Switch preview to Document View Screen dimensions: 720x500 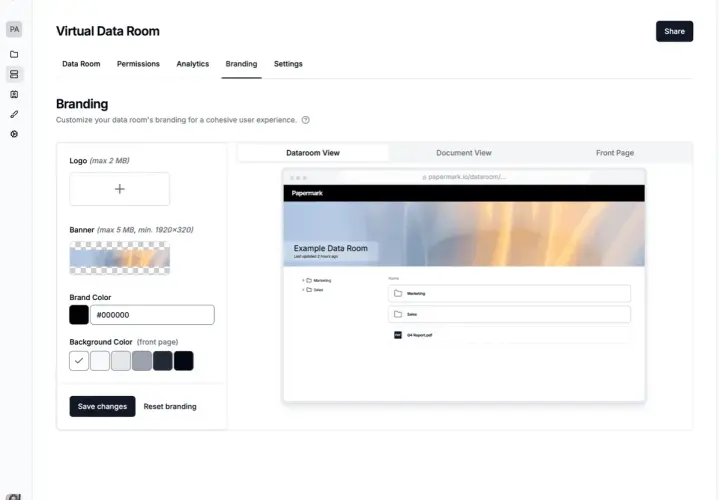coord(464,153)
